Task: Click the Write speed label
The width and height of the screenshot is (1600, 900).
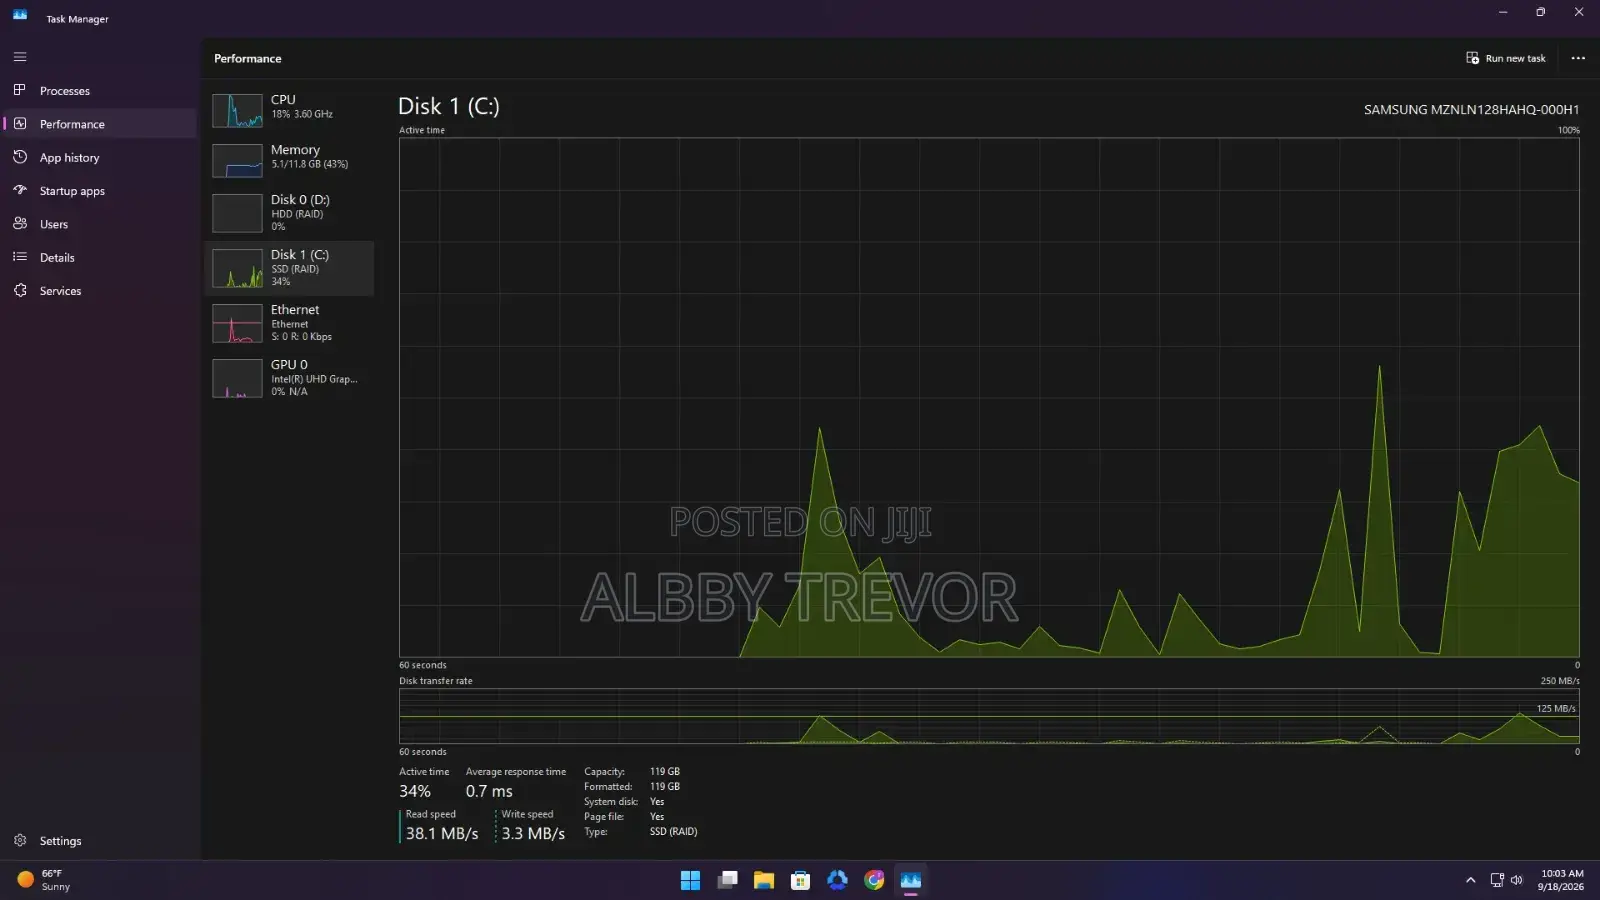Action: (x=527, y=814)
